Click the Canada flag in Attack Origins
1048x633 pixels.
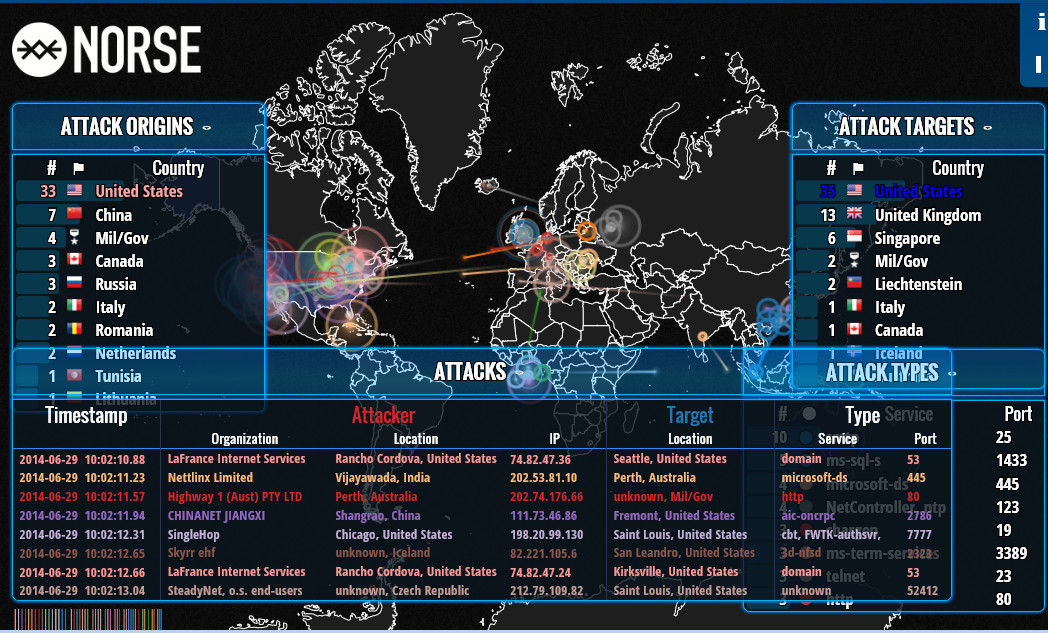[x=74, y=261]
